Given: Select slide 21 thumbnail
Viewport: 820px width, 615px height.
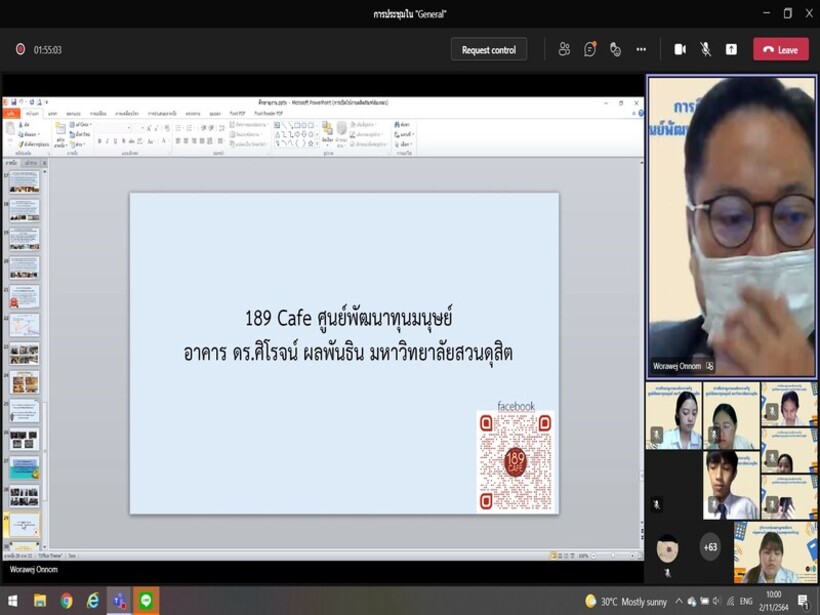Looking at the screenshot, I should pos(24,297).
